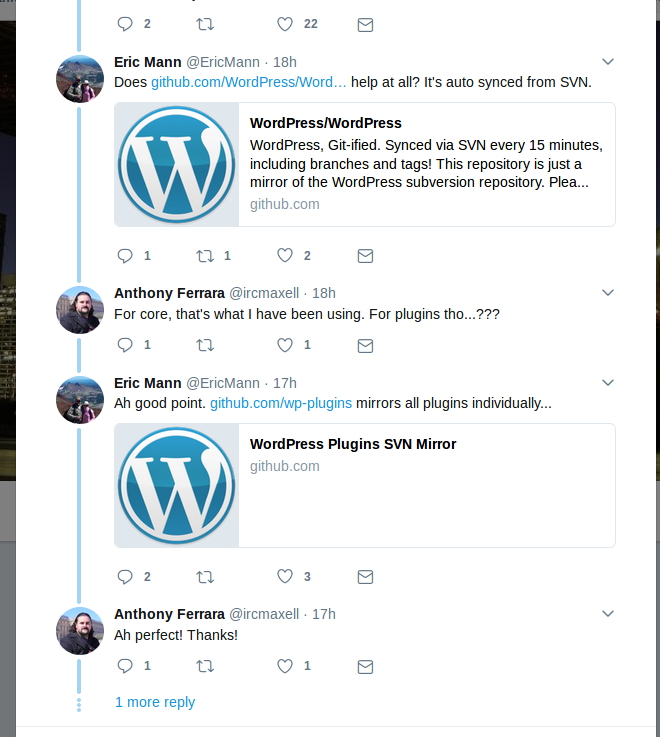660x737 pixels.
Task: Reply to Eric Mann's wp-plugins tweet
Action: [125, 577]
